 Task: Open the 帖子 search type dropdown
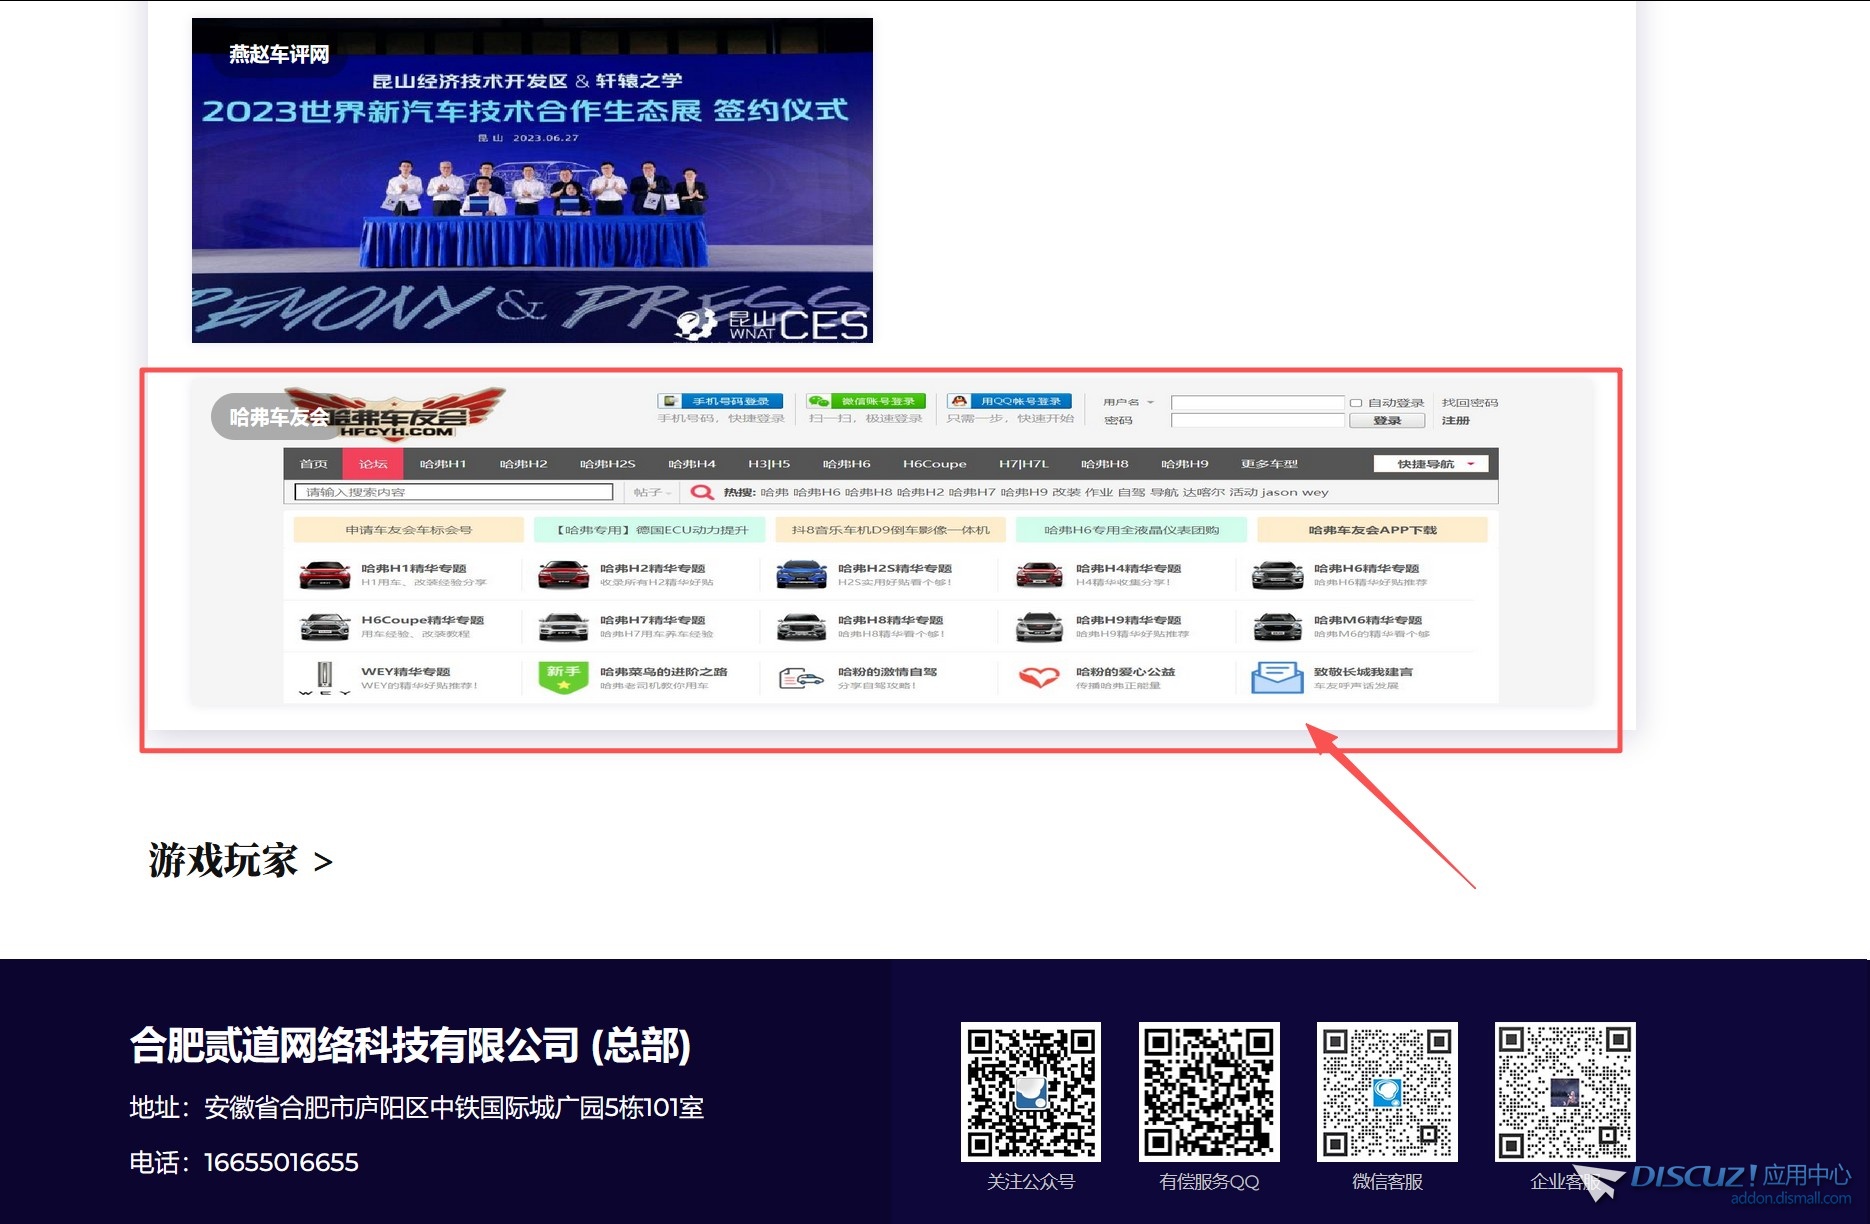pyautogui.click(x=652, y=491)
